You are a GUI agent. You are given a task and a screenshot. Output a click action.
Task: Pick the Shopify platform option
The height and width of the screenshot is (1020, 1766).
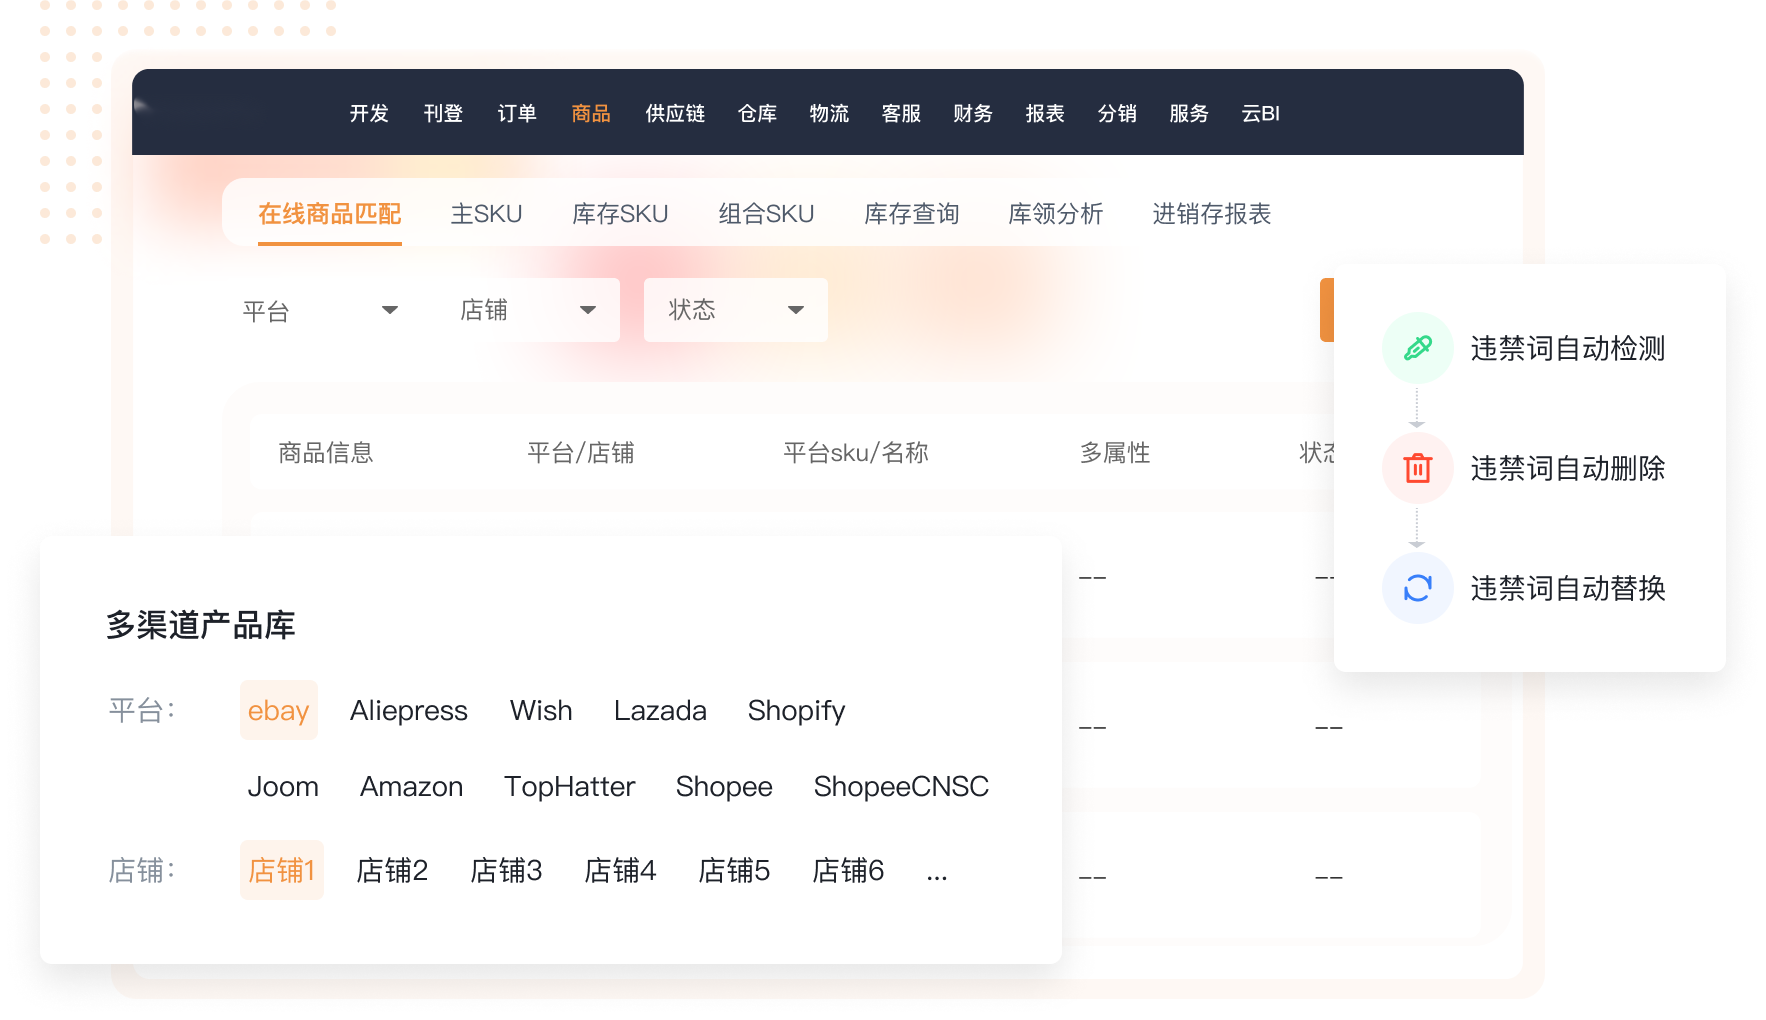[x=796, y=710]
